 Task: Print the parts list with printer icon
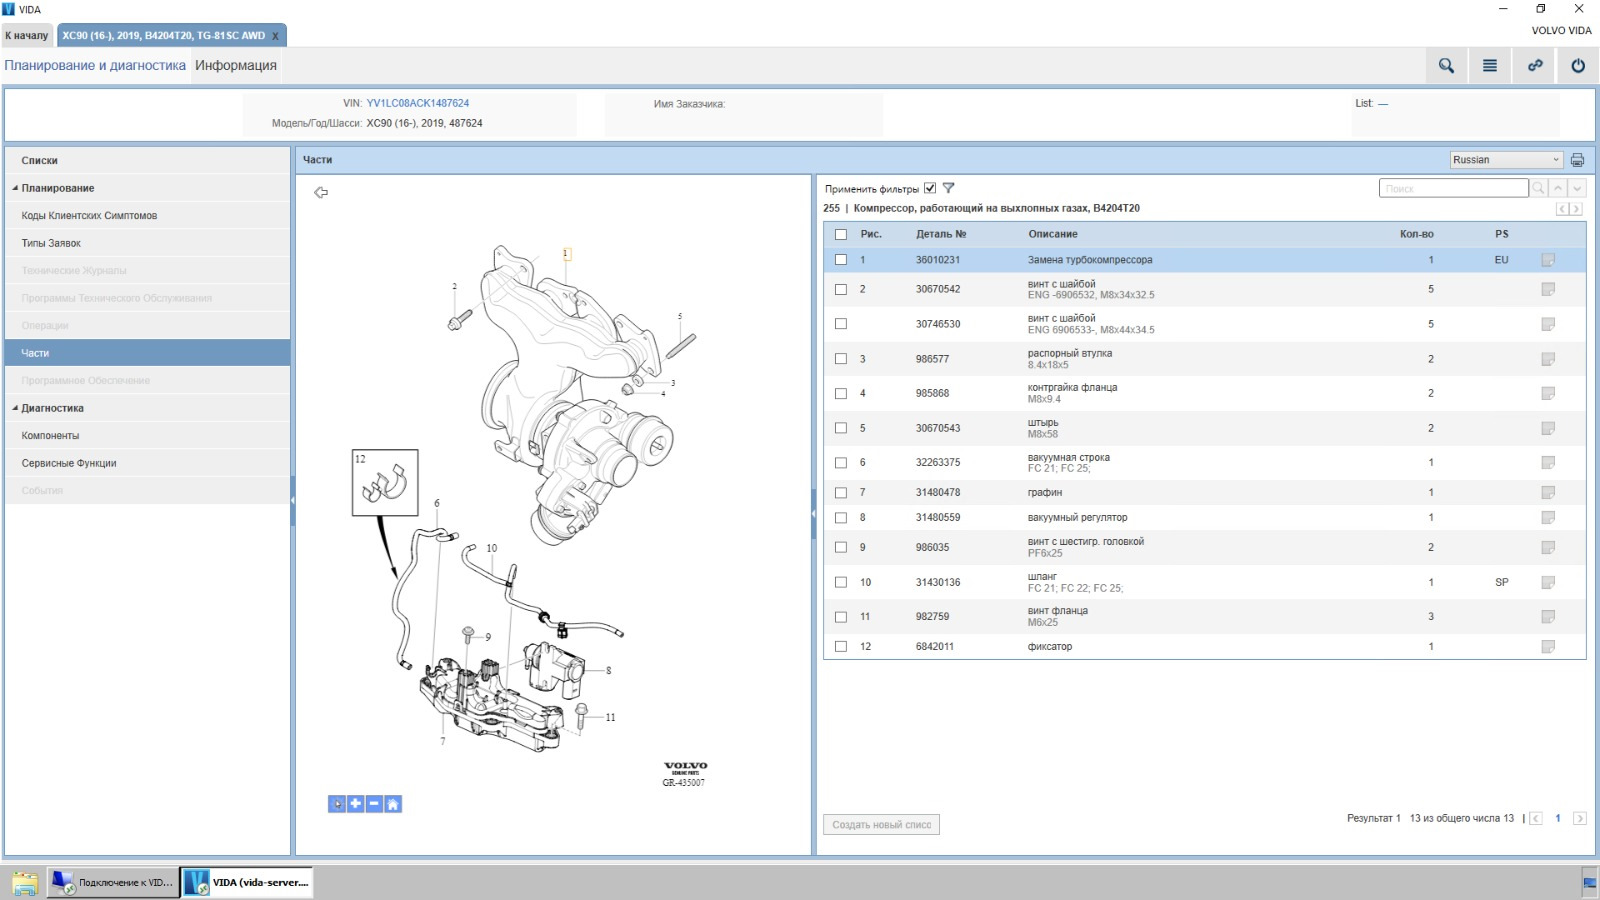[1577, 160]
